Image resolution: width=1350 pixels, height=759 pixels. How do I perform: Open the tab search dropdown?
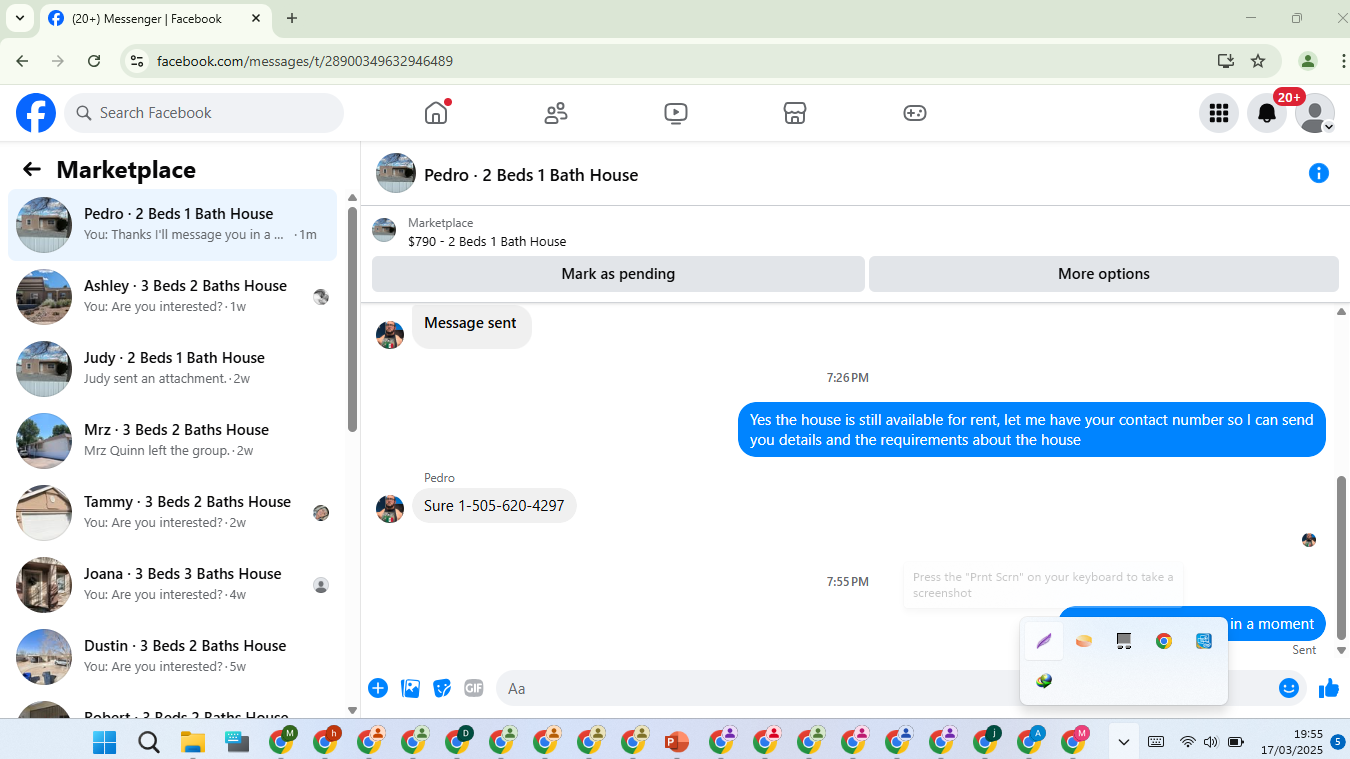(x=19, y=18)
